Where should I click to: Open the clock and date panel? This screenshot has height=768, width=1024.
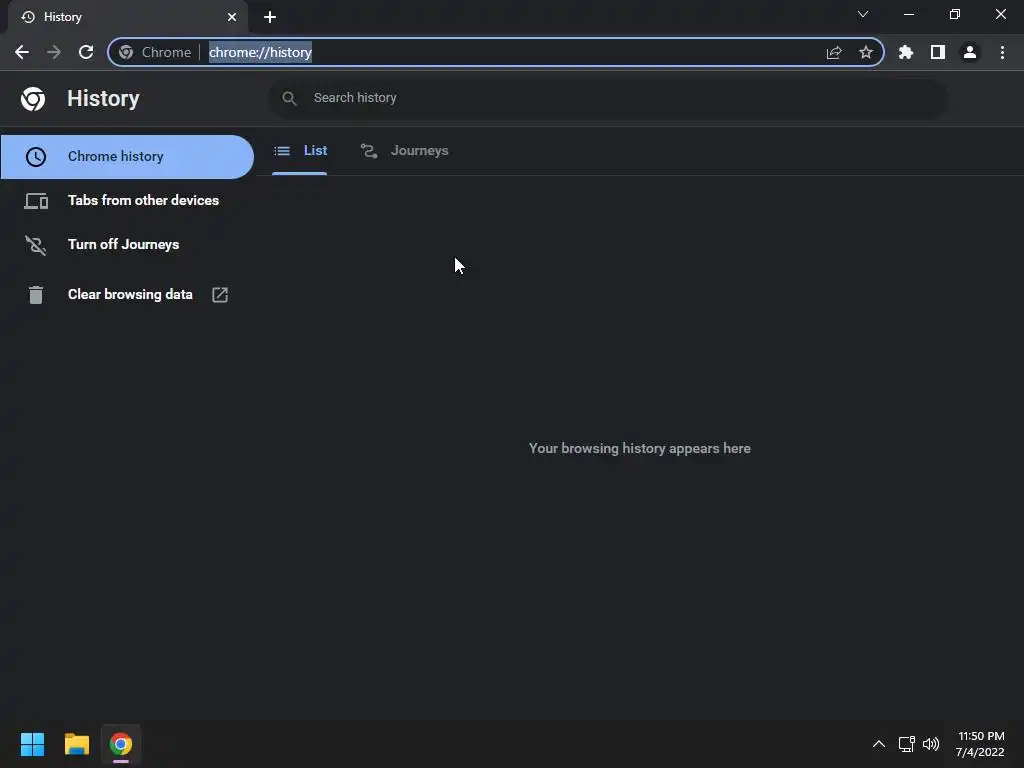980,744
